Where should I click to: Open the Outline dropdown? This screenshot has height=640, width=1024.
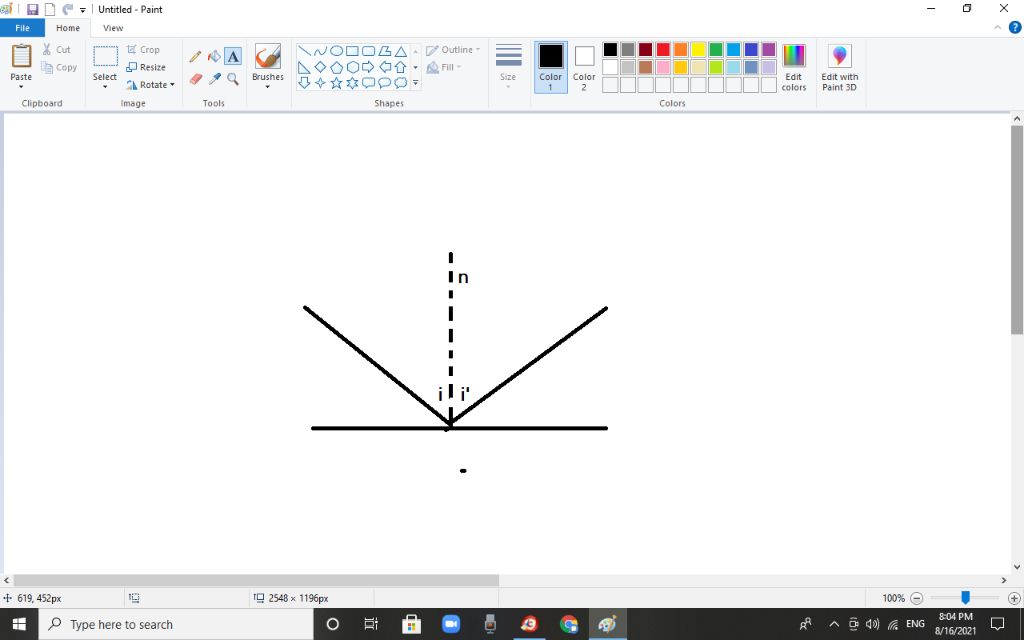453,50
